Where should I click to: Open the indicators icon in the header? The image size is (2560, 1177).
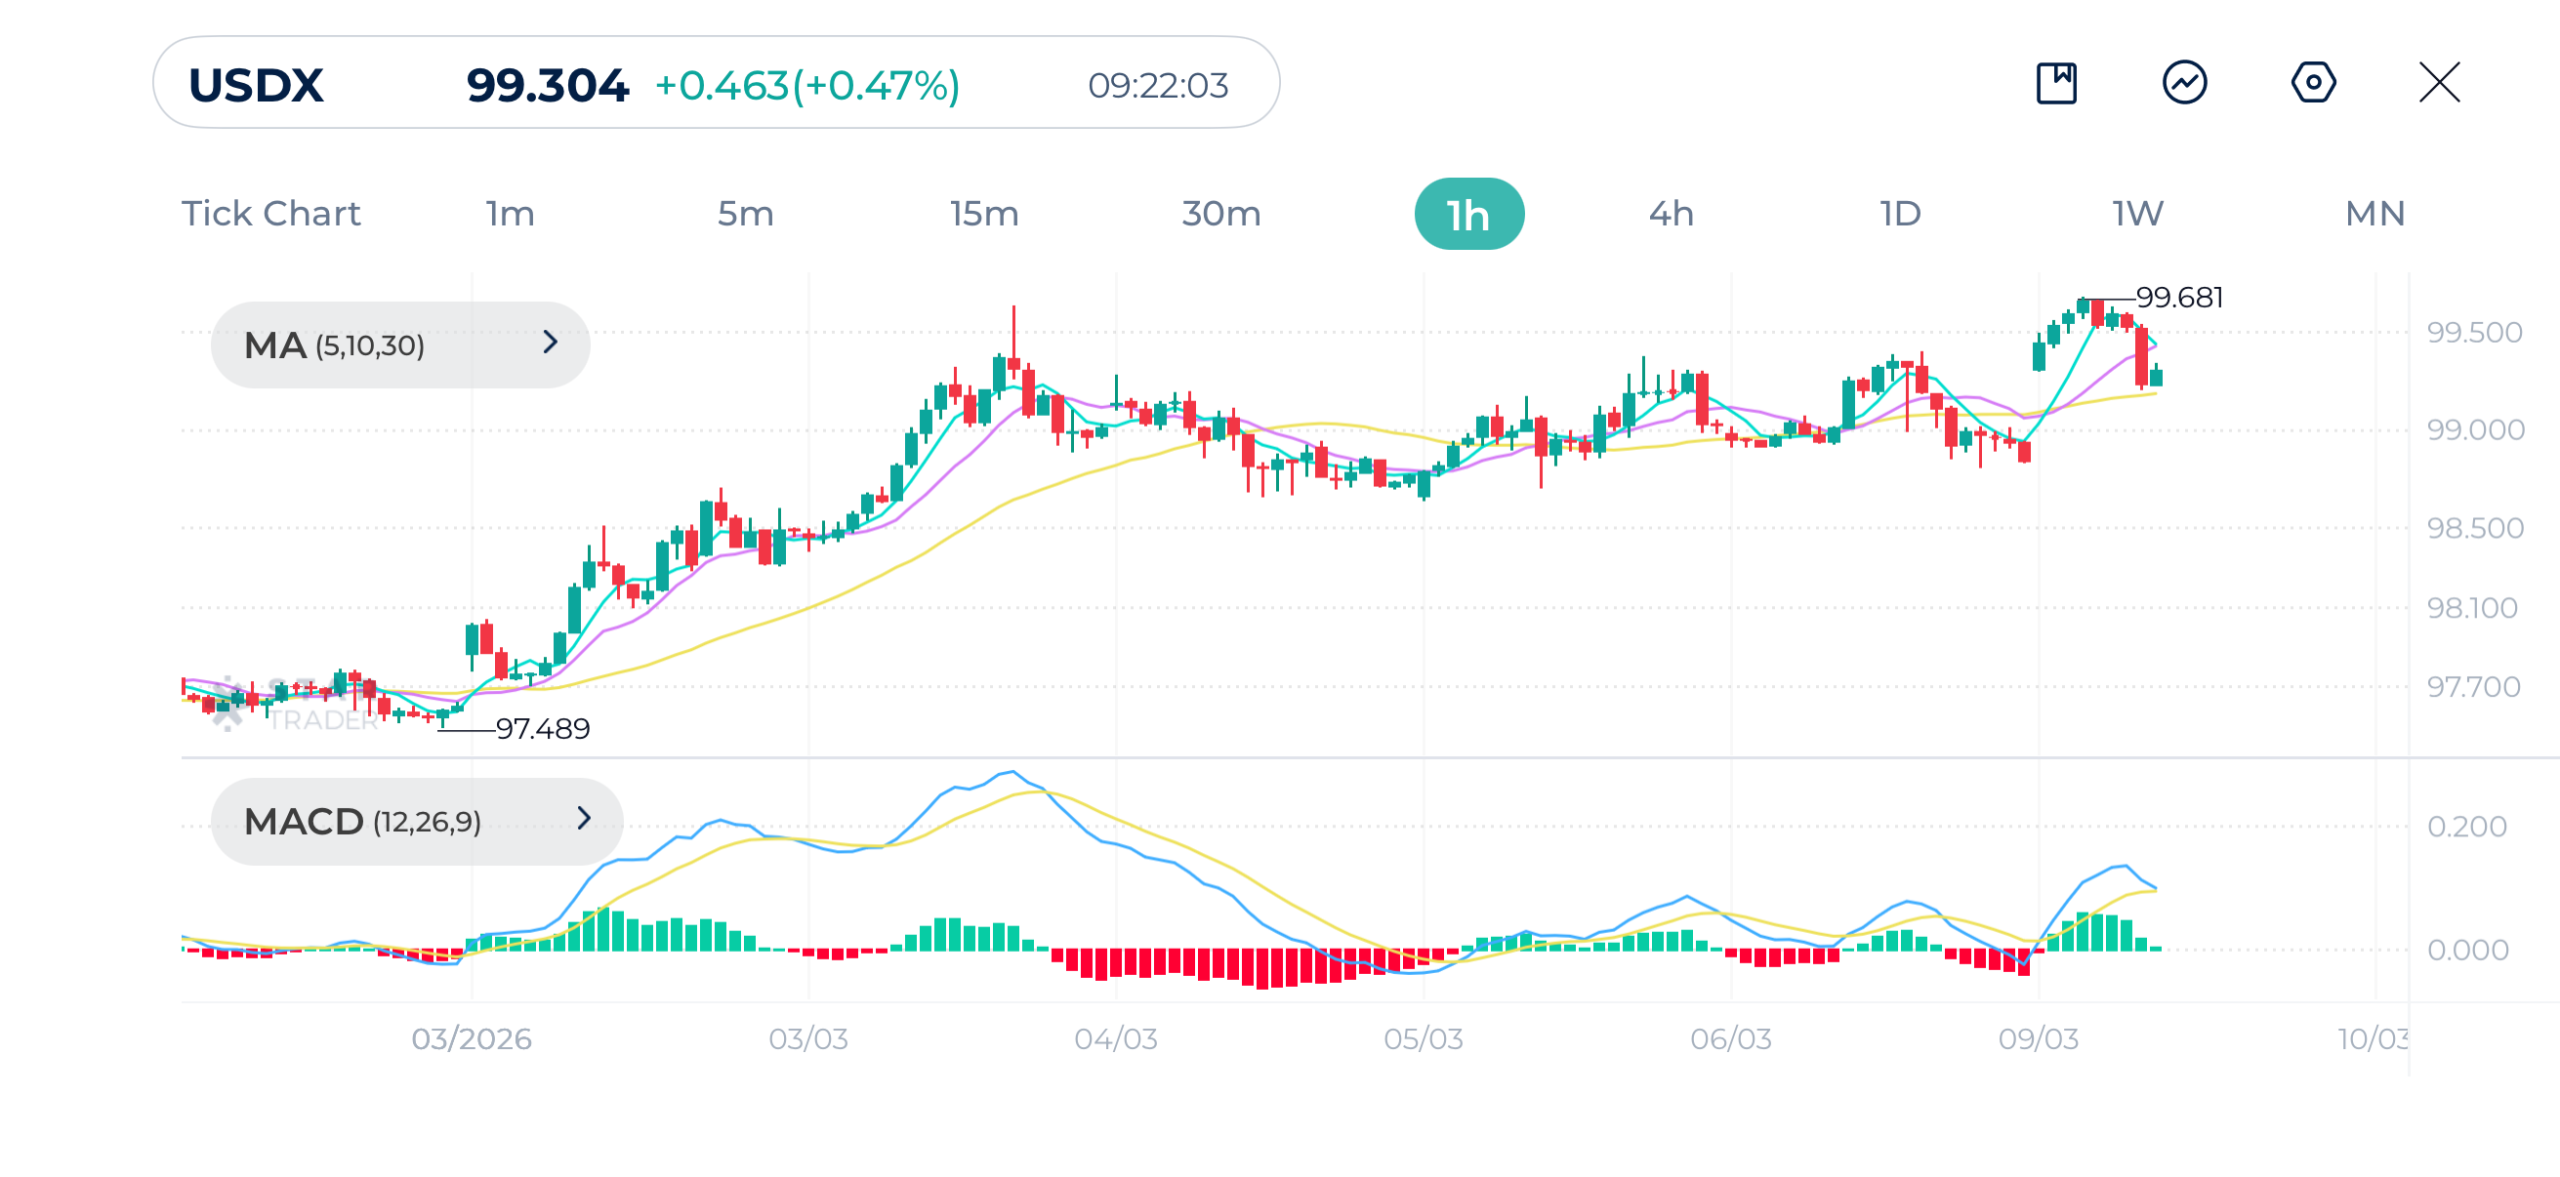pyautogui.click(x=2185, y=84)
